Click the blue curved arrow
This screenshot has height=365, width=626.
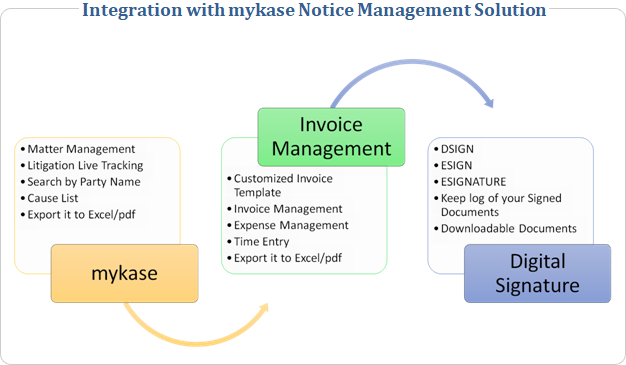pyautogui.click(x=412, y=83)
